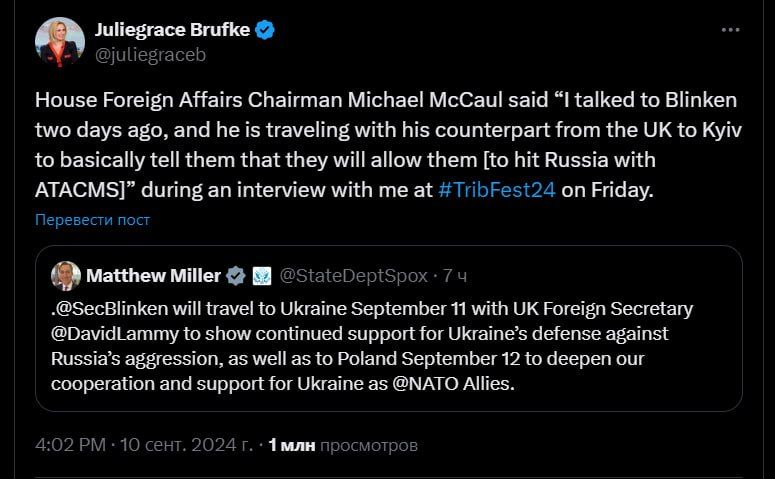
Task: Click "Перевести пост" to translate the post
Action: pos(92,219)
